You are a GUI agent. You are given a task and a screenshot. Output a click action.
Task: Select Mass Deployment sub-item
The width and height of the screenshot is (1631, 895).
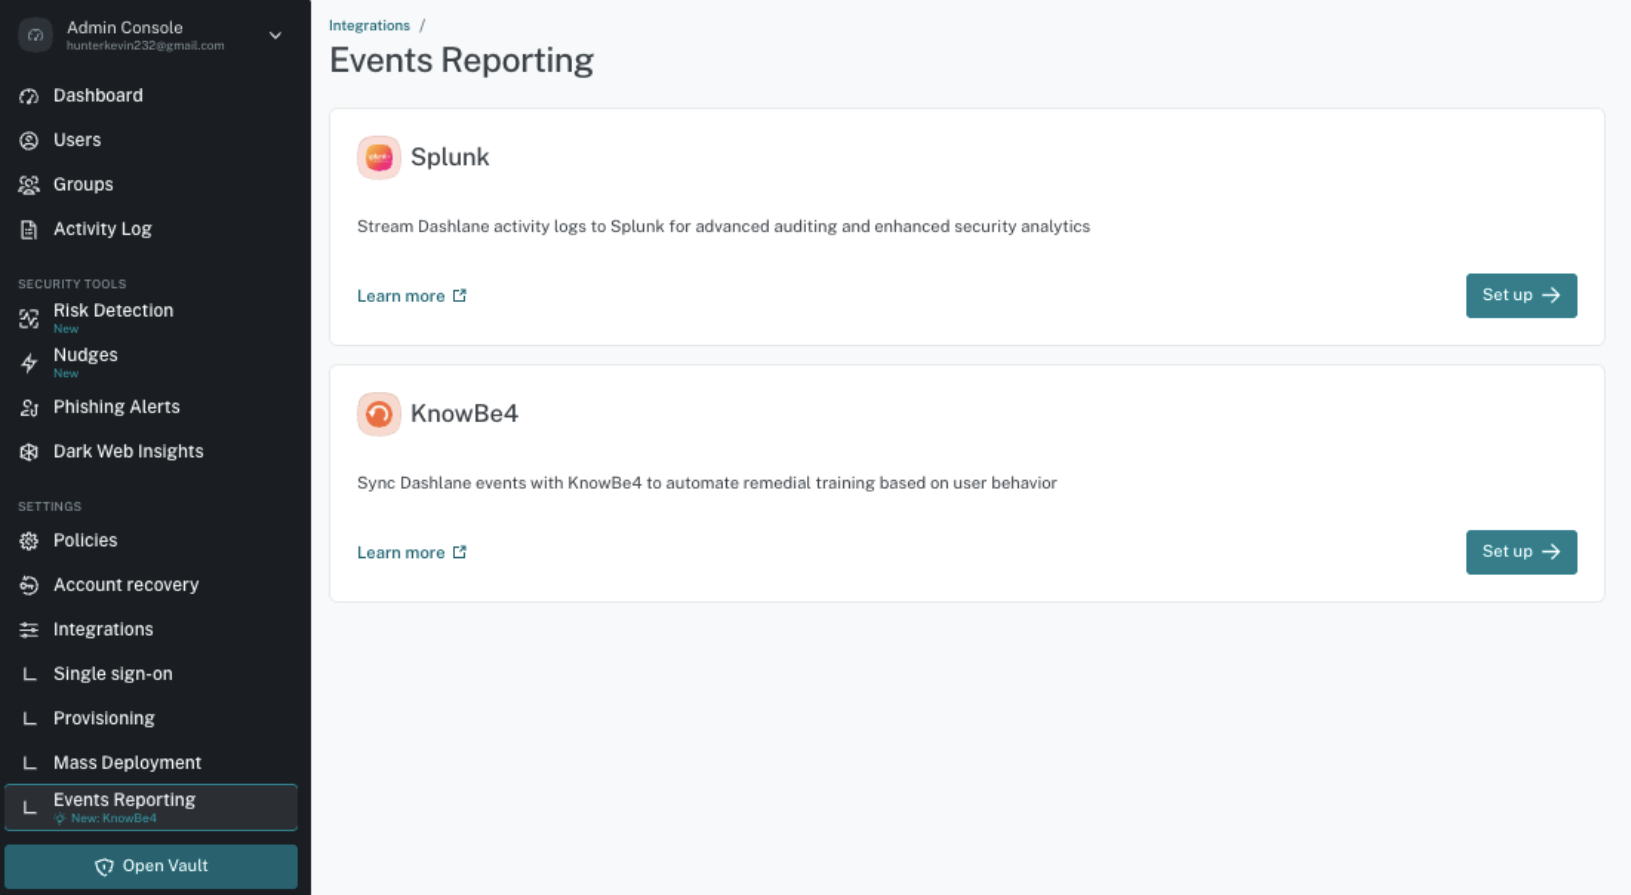pyautogui.click(x=151, y=763)
